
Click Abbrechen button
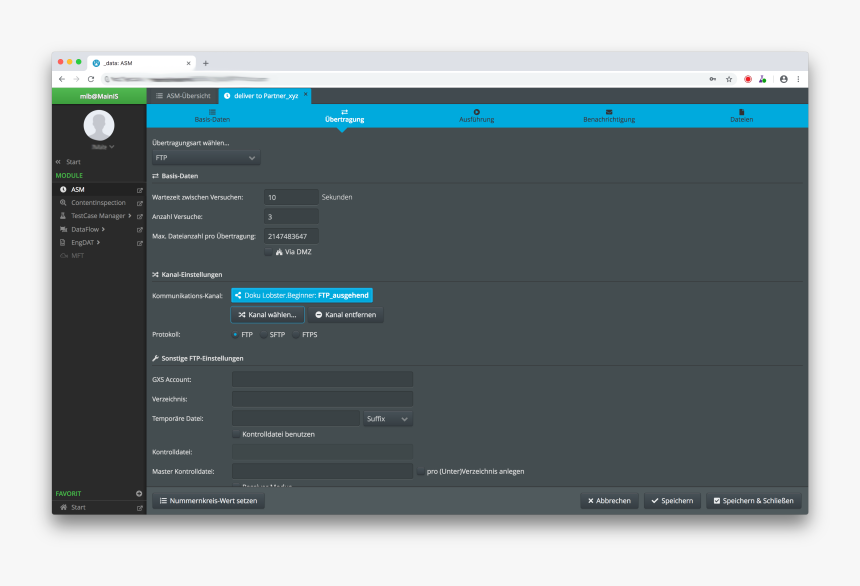609,500
